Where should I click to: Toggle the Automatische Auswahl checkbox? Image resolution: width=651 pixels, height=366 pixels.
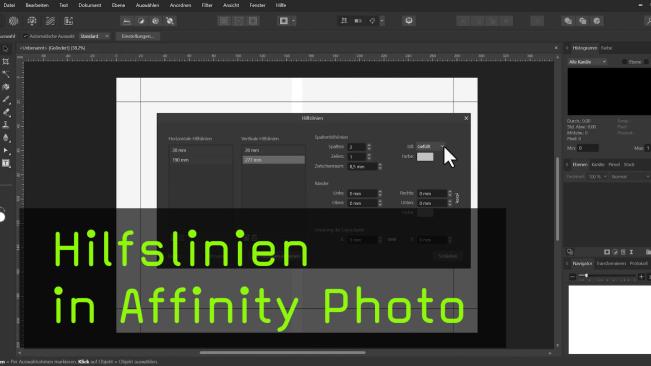[x=26, y=36]
